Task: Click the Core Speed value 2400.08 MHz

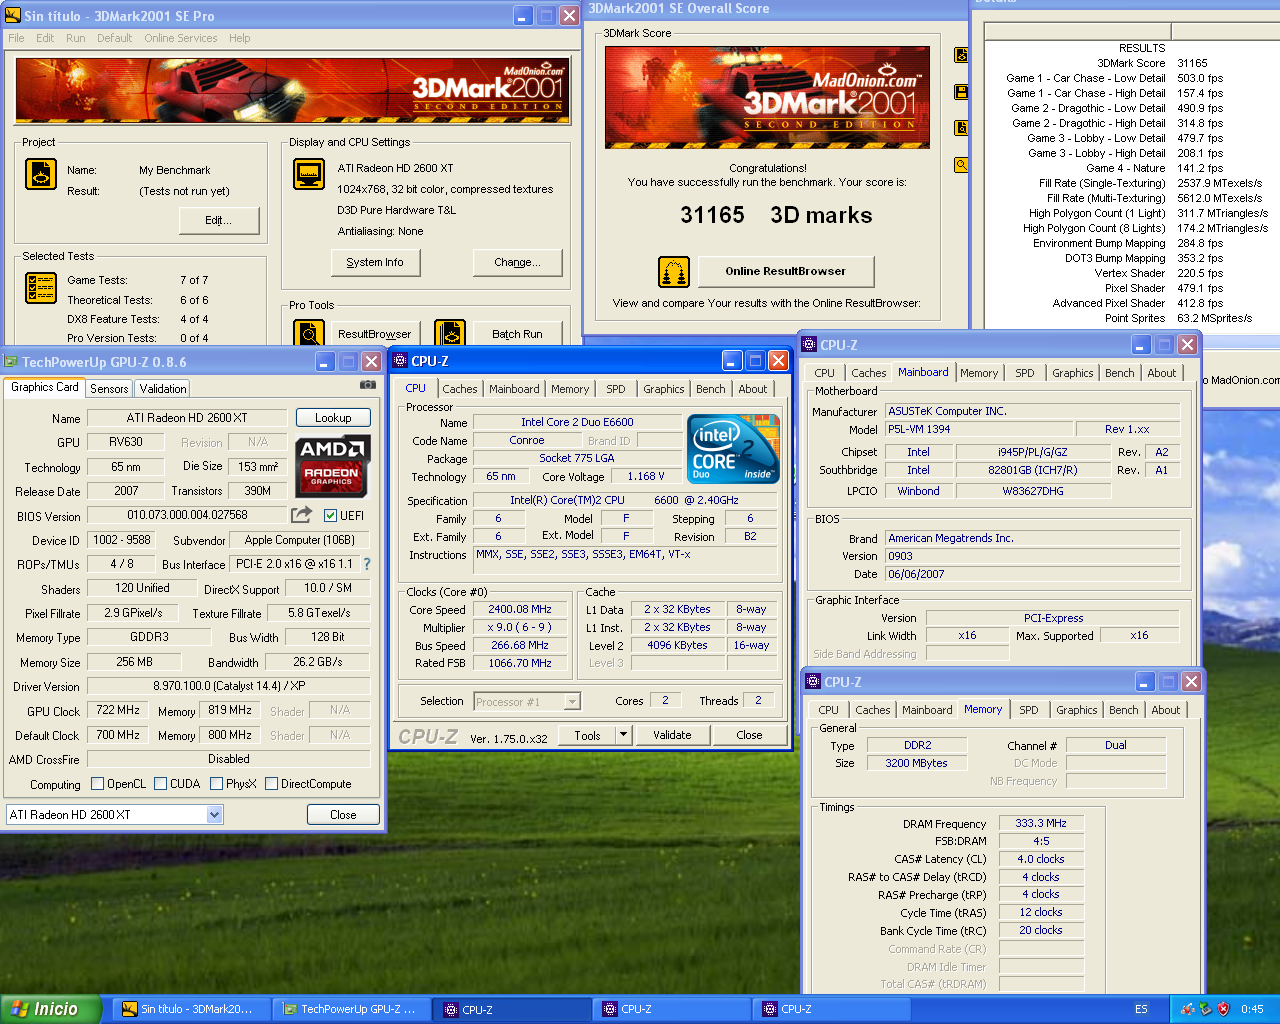Action: [x=520, y=609]
